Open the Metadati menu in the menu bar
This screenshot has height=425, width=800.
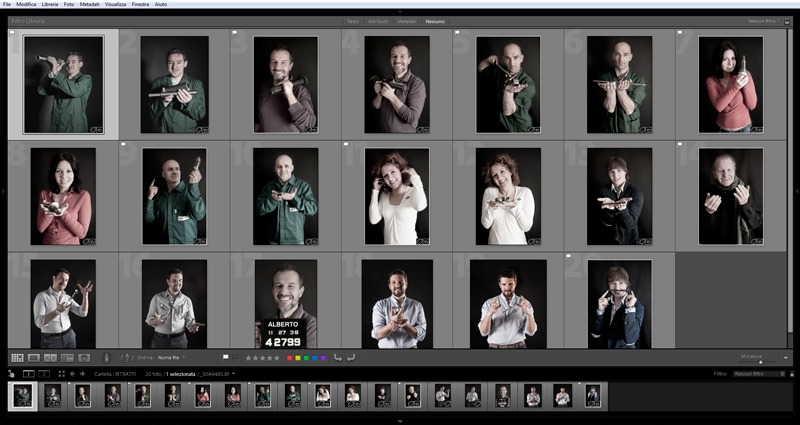89,4
